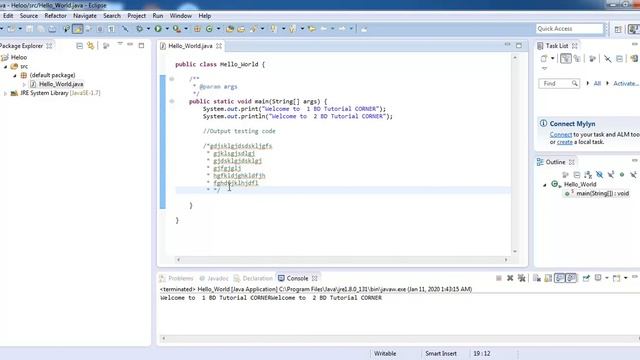Screen dimensions: 640x360
Task: Toggle Show Console on standard error change
Action: (571, 278)
